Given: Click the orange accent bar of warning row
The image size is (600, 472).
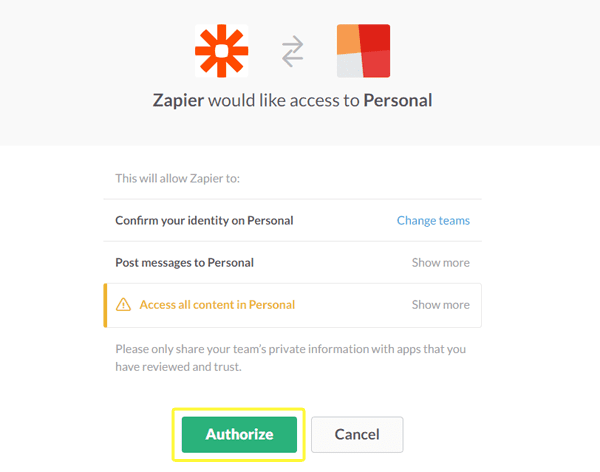Looking at the screenshot, I should coord(105,305).
